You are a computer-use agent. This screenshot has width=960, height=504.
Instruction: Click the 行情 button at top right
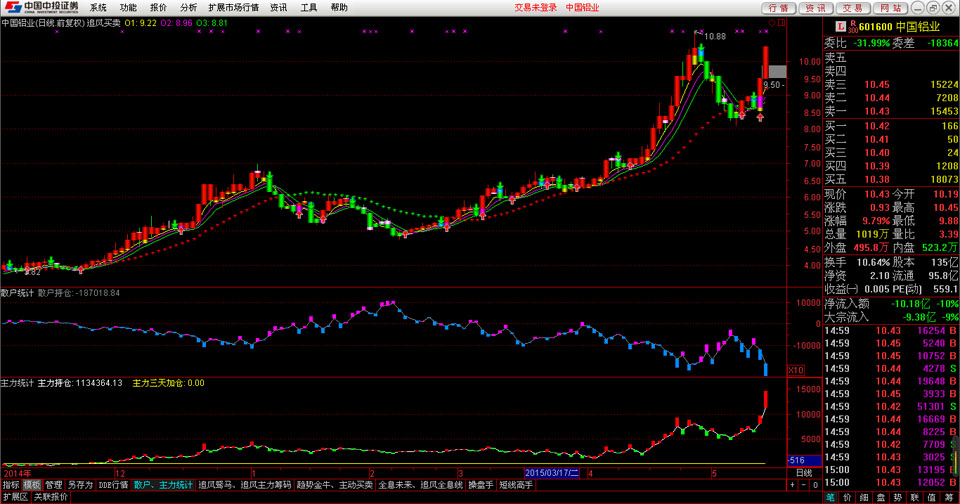pyautogui.click(x=778, y=8)
